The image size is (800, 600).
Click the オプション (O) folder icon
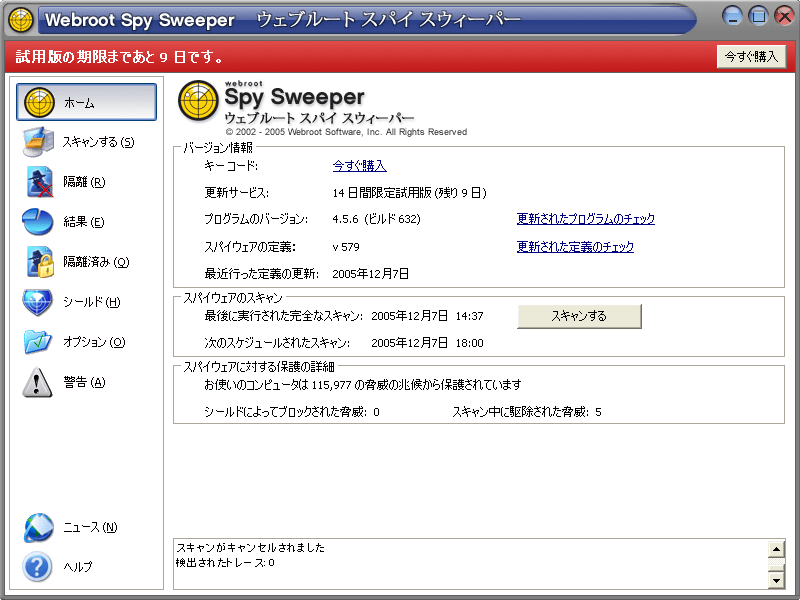pos(38,341)
